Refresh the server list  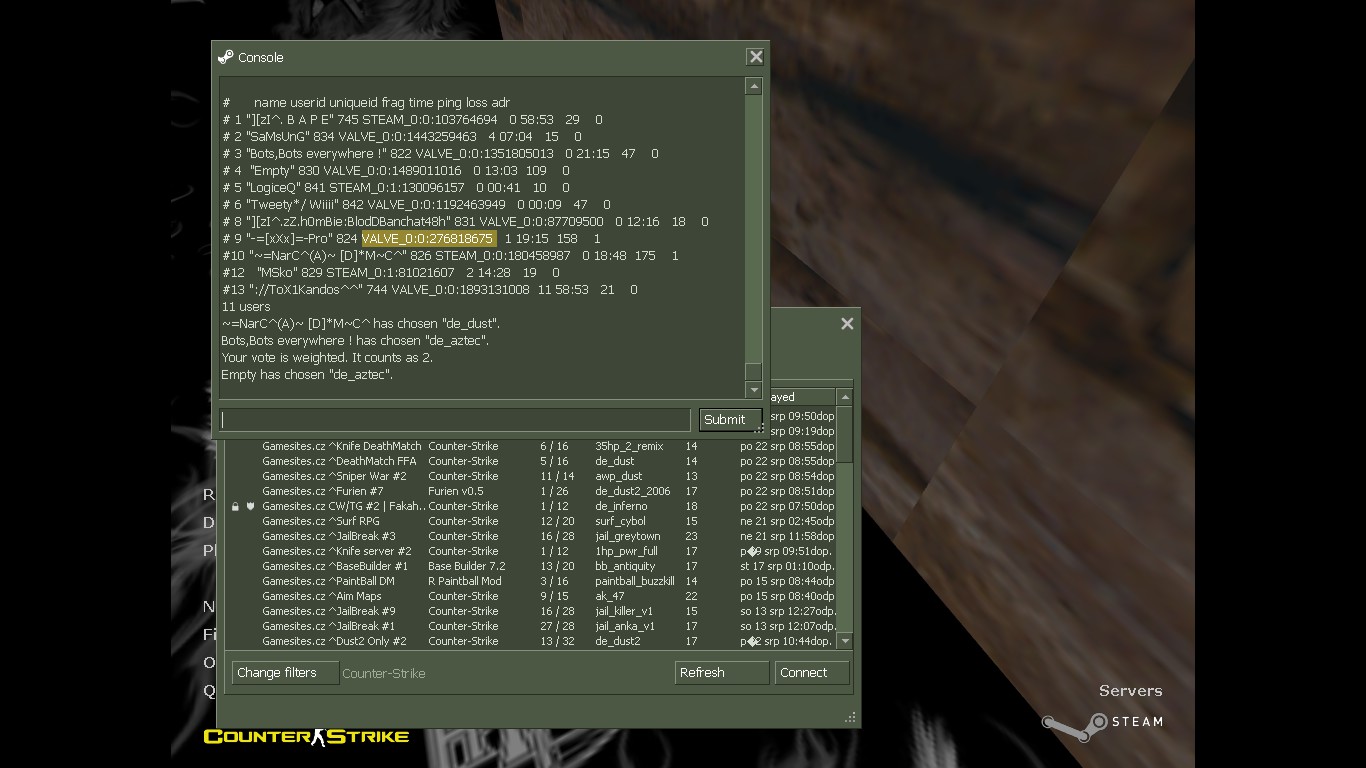(x=721, y=673)
